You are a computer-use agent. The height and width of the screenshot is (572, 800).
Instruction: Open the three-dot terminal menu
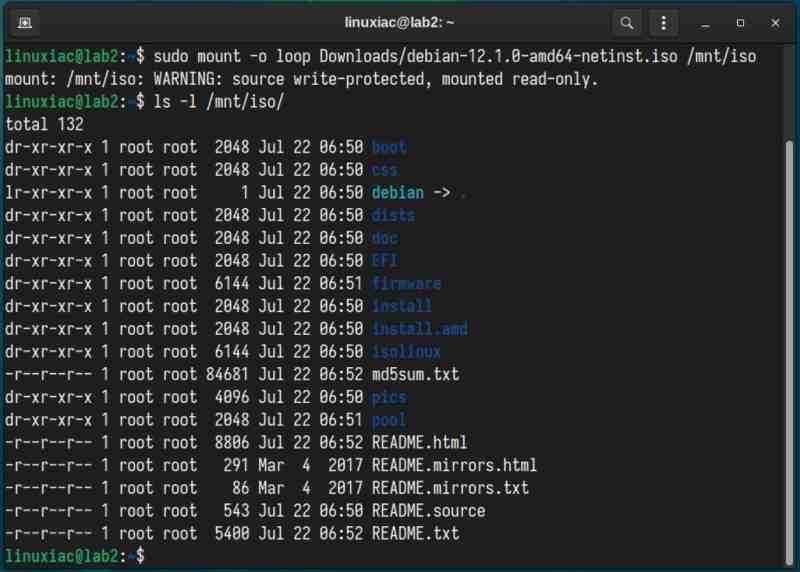click(x=662, y=22)
